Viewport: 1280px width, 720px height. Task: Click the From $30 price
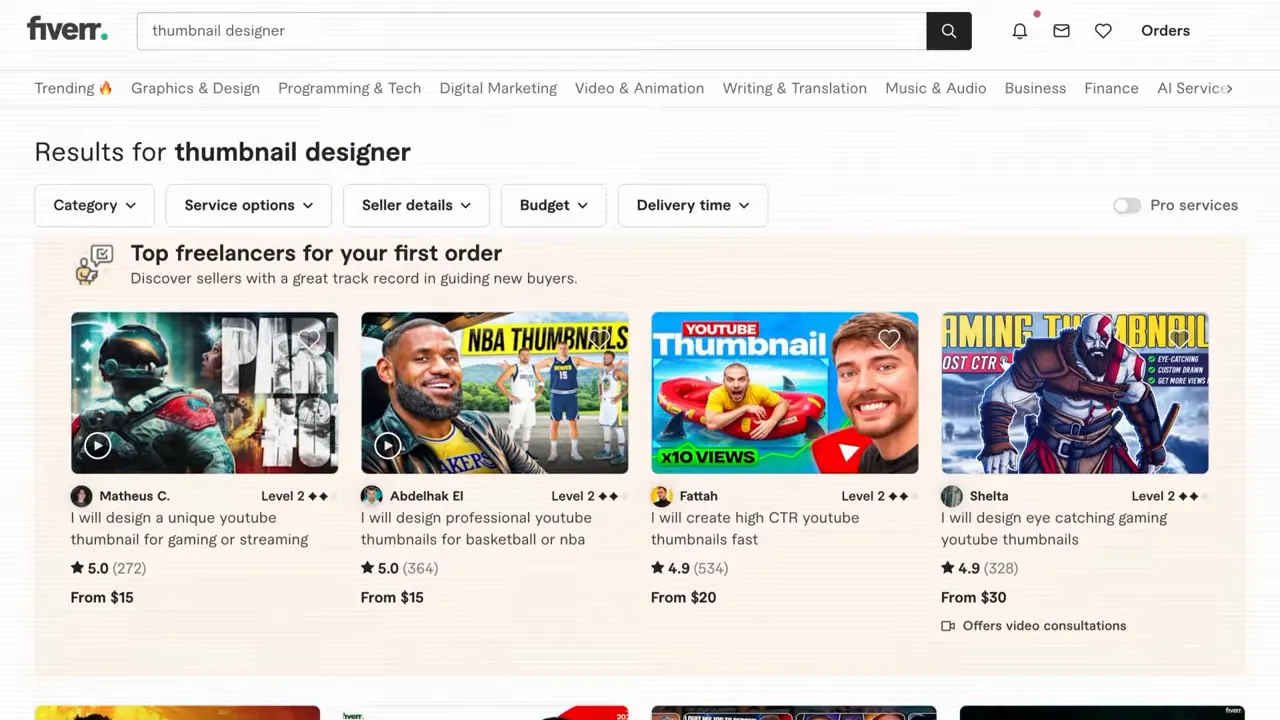point(973,597)
